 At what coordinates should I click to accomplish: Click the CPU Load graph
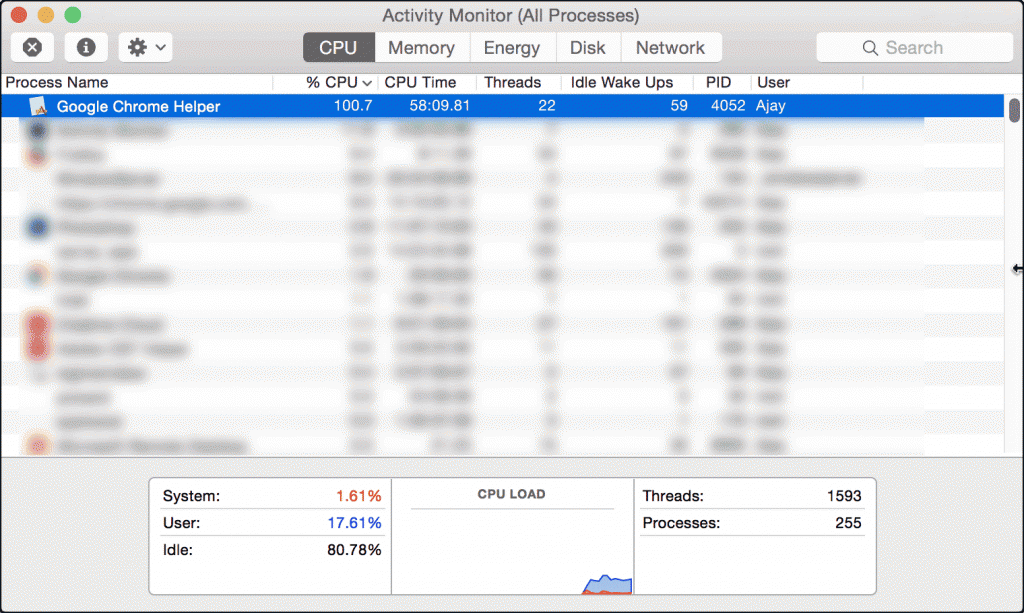tap(512, 545)
